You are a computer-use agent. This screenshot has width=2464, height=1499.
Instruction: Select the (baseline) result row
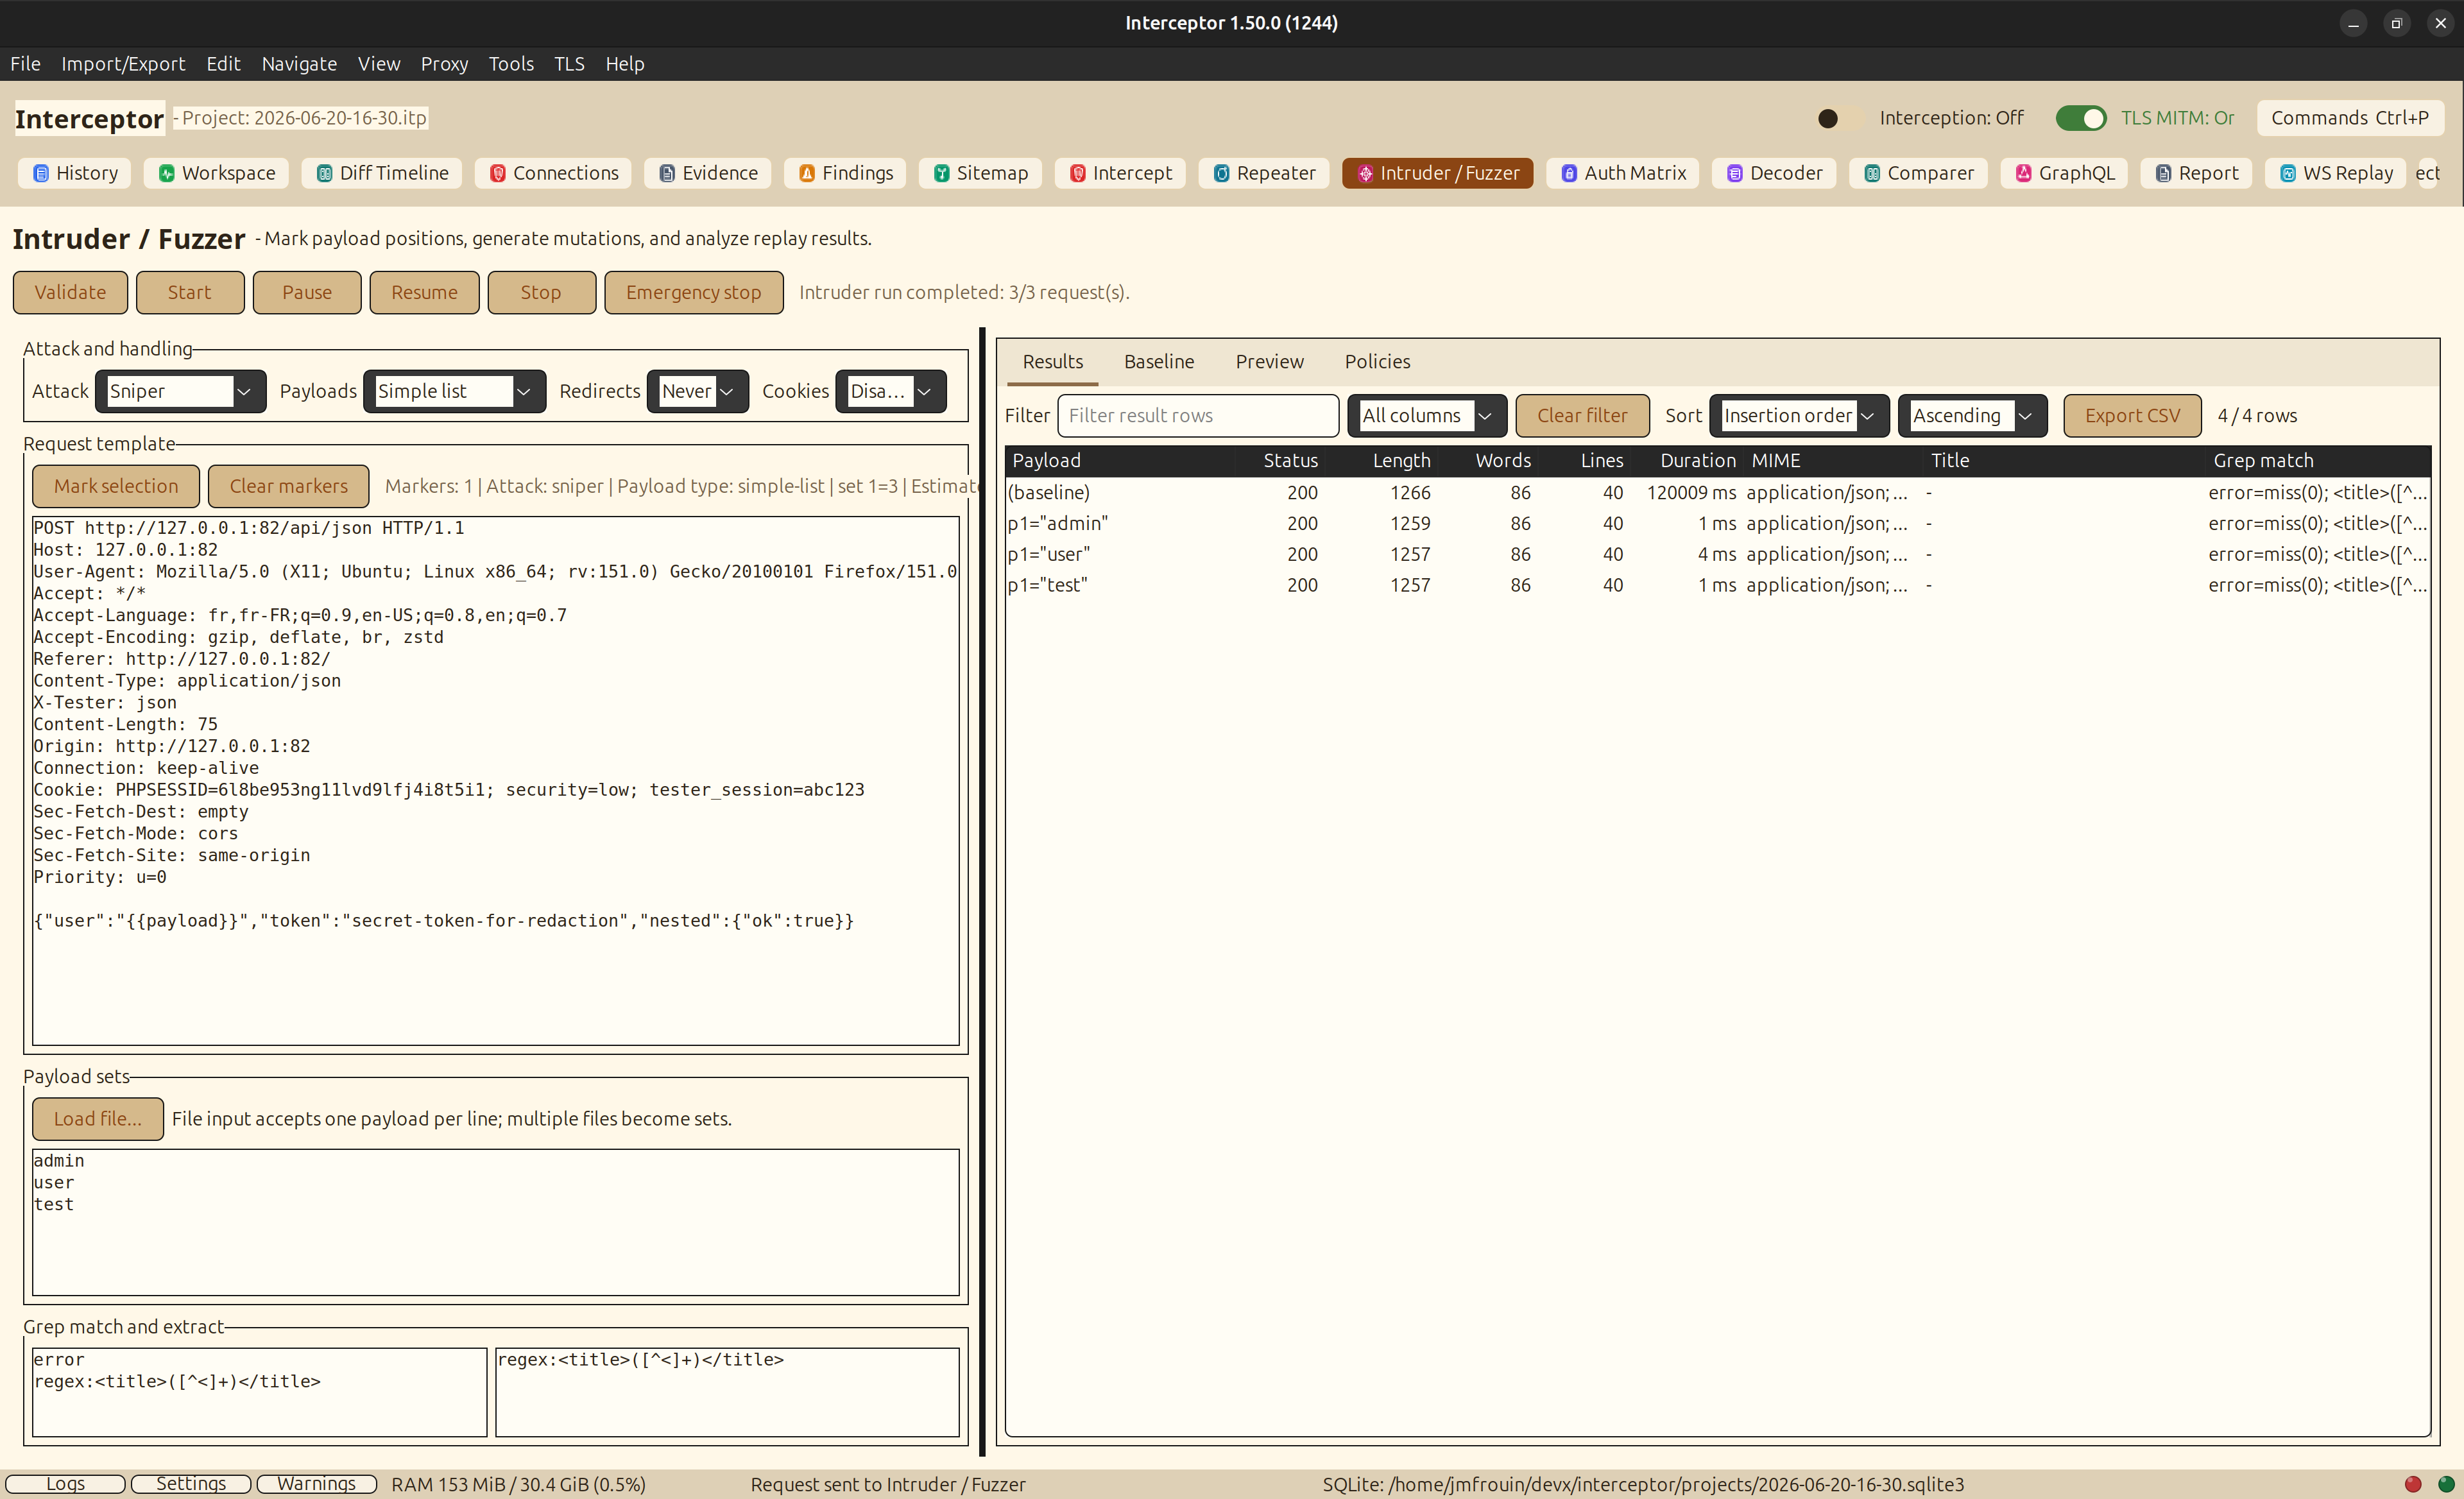(x=1717, y=492)
